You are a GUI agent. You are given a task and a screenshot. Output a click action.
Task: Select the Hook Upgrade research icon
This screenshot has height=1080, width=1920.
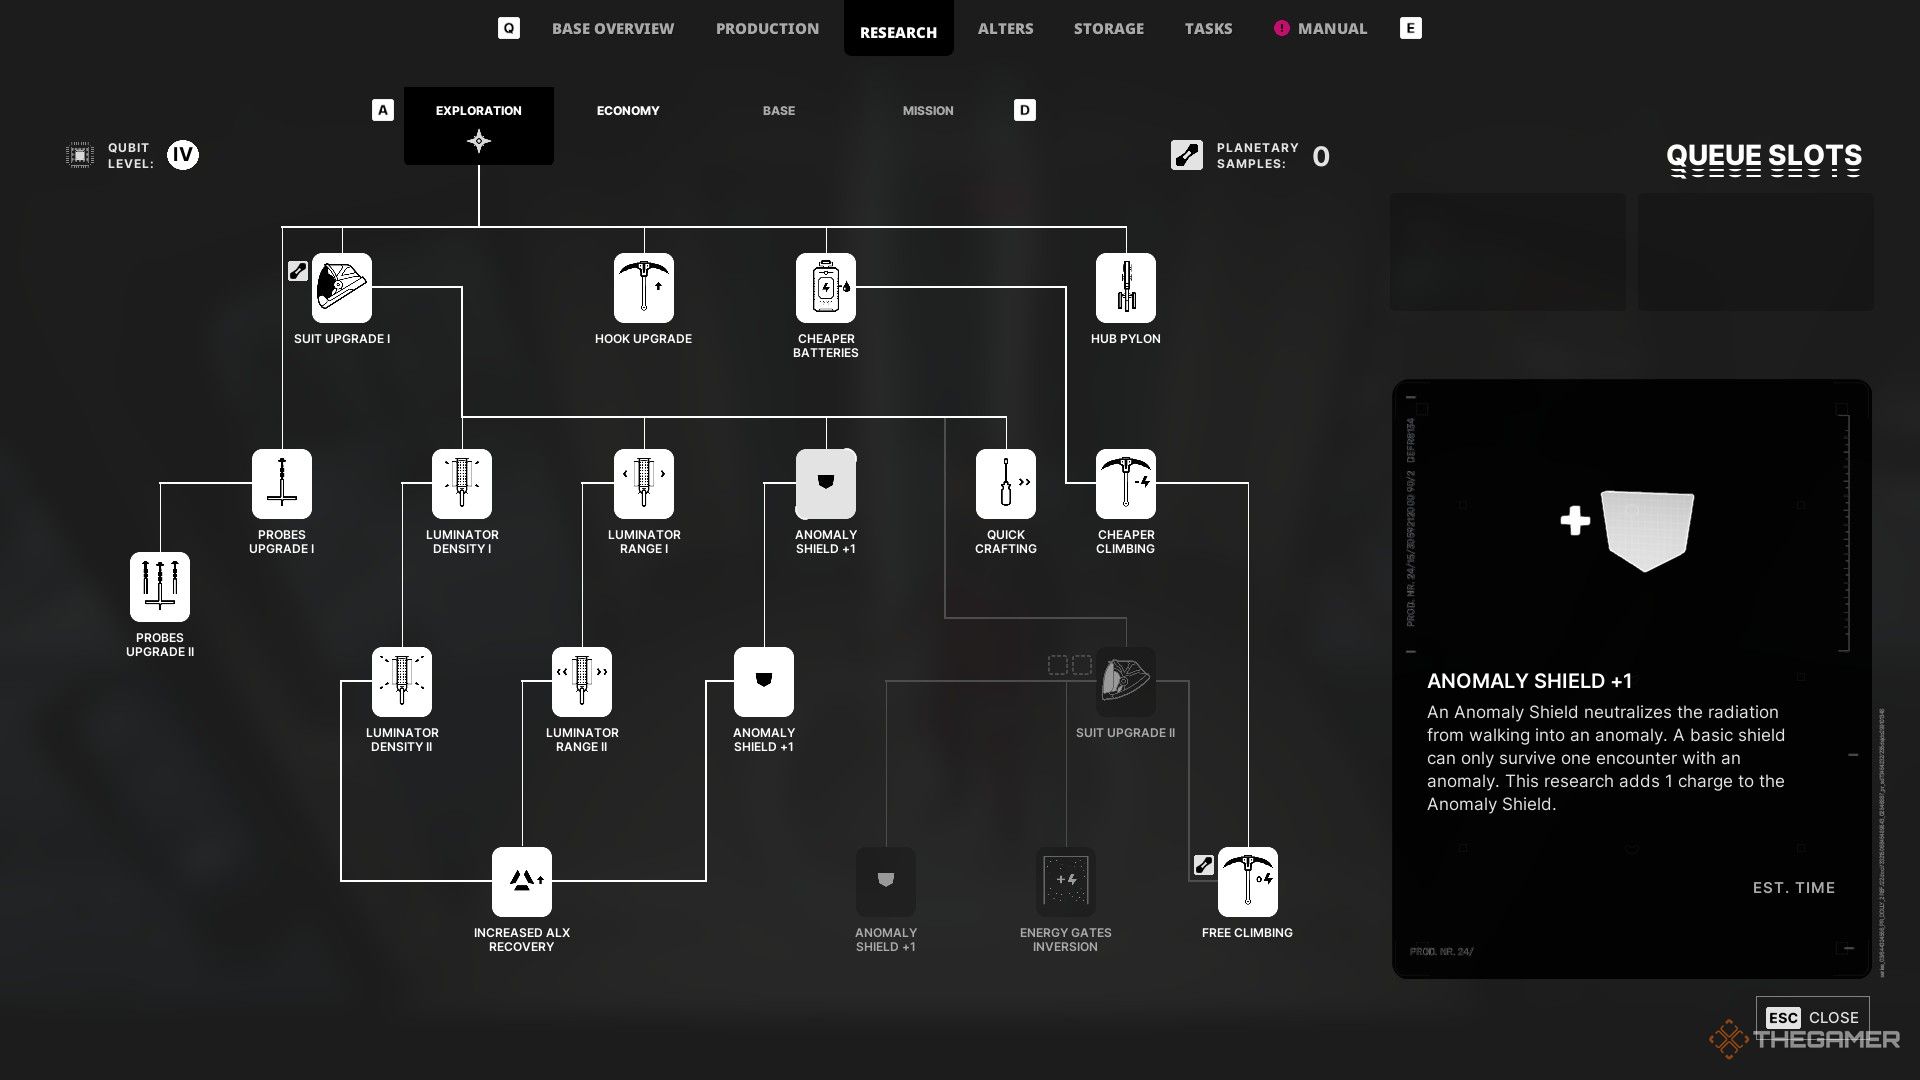click(644, 288)
